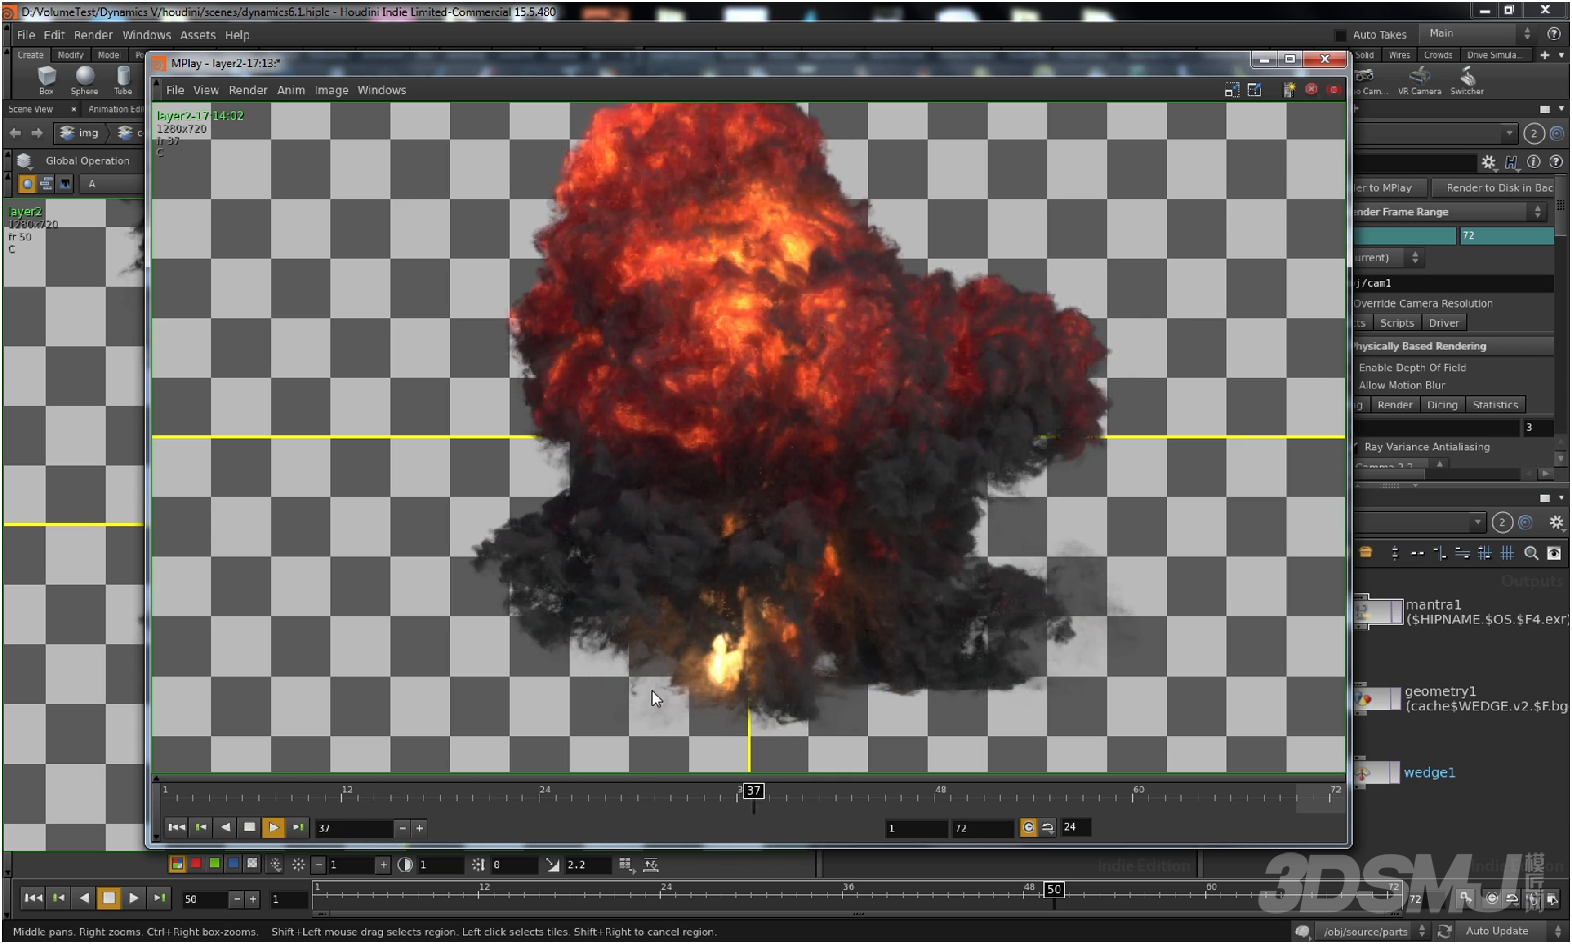Stop the main Houdini timeline playback
This screenshot has width=1572, height=944.
(109, 898)
